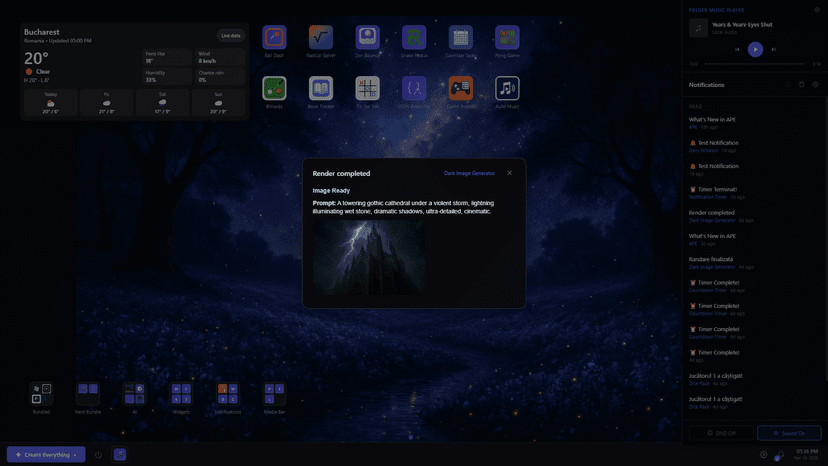Image resolution: width=828 pixels, height=466 pixels.
Task: Open Dark Image Generator link in dialog
Action: (469, 173)
